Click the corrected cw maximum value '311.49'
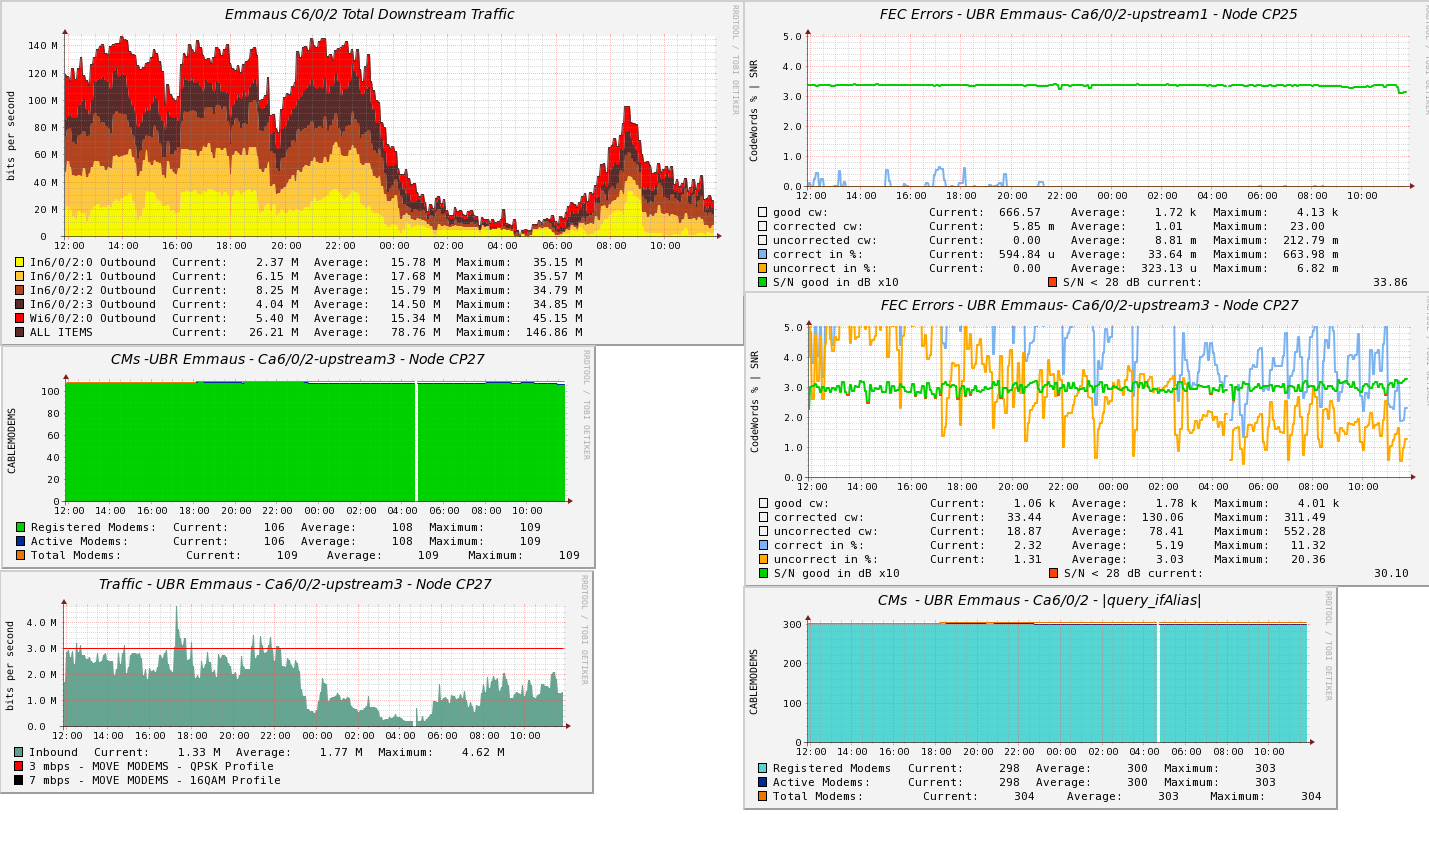This screenshot has height=849, width=1429. tap(1305, 517)
